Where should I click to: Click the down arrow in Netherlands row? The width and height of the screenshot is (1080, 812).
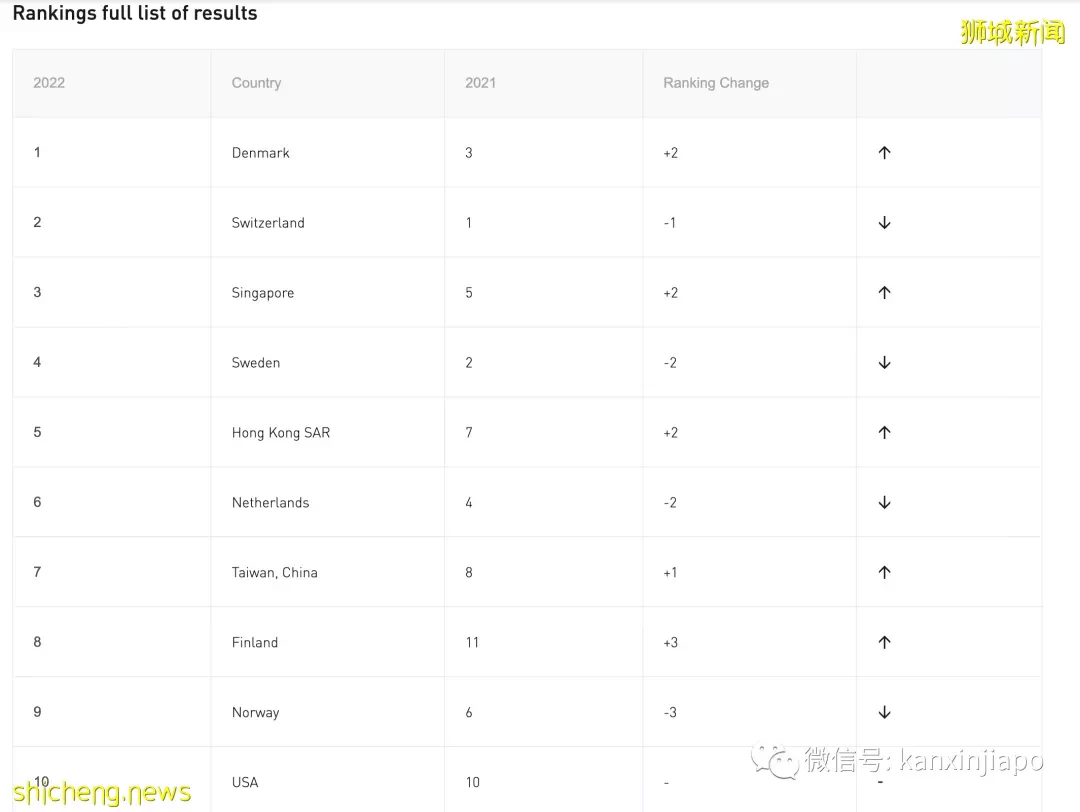[x=884, y=503]
